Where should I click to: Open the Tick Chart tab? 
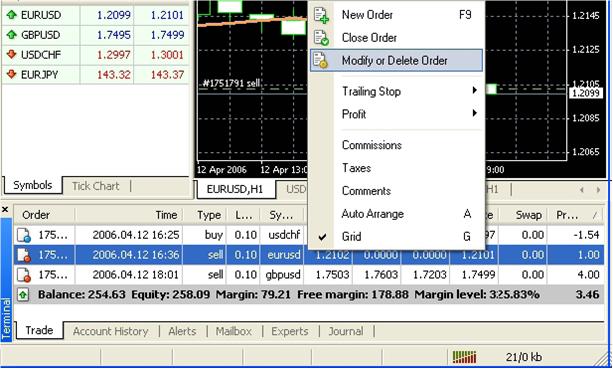pyautogui.click(x=96, y=186)
